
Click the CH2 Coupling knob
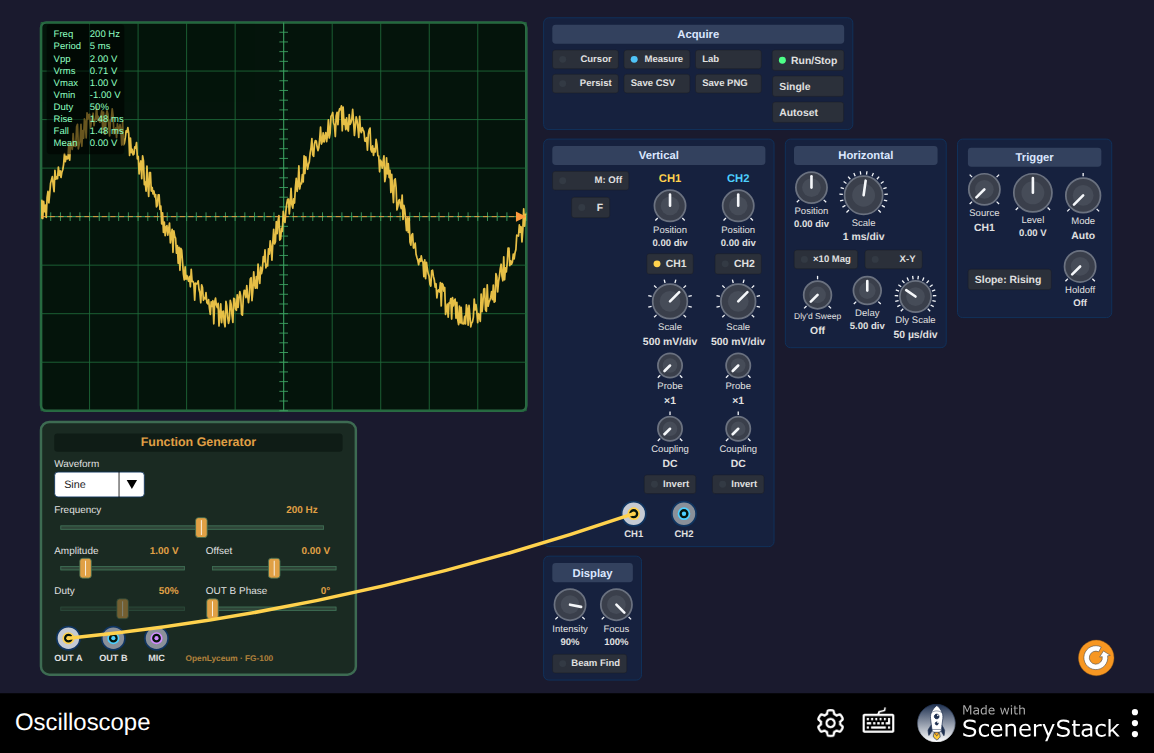point(737,428)
